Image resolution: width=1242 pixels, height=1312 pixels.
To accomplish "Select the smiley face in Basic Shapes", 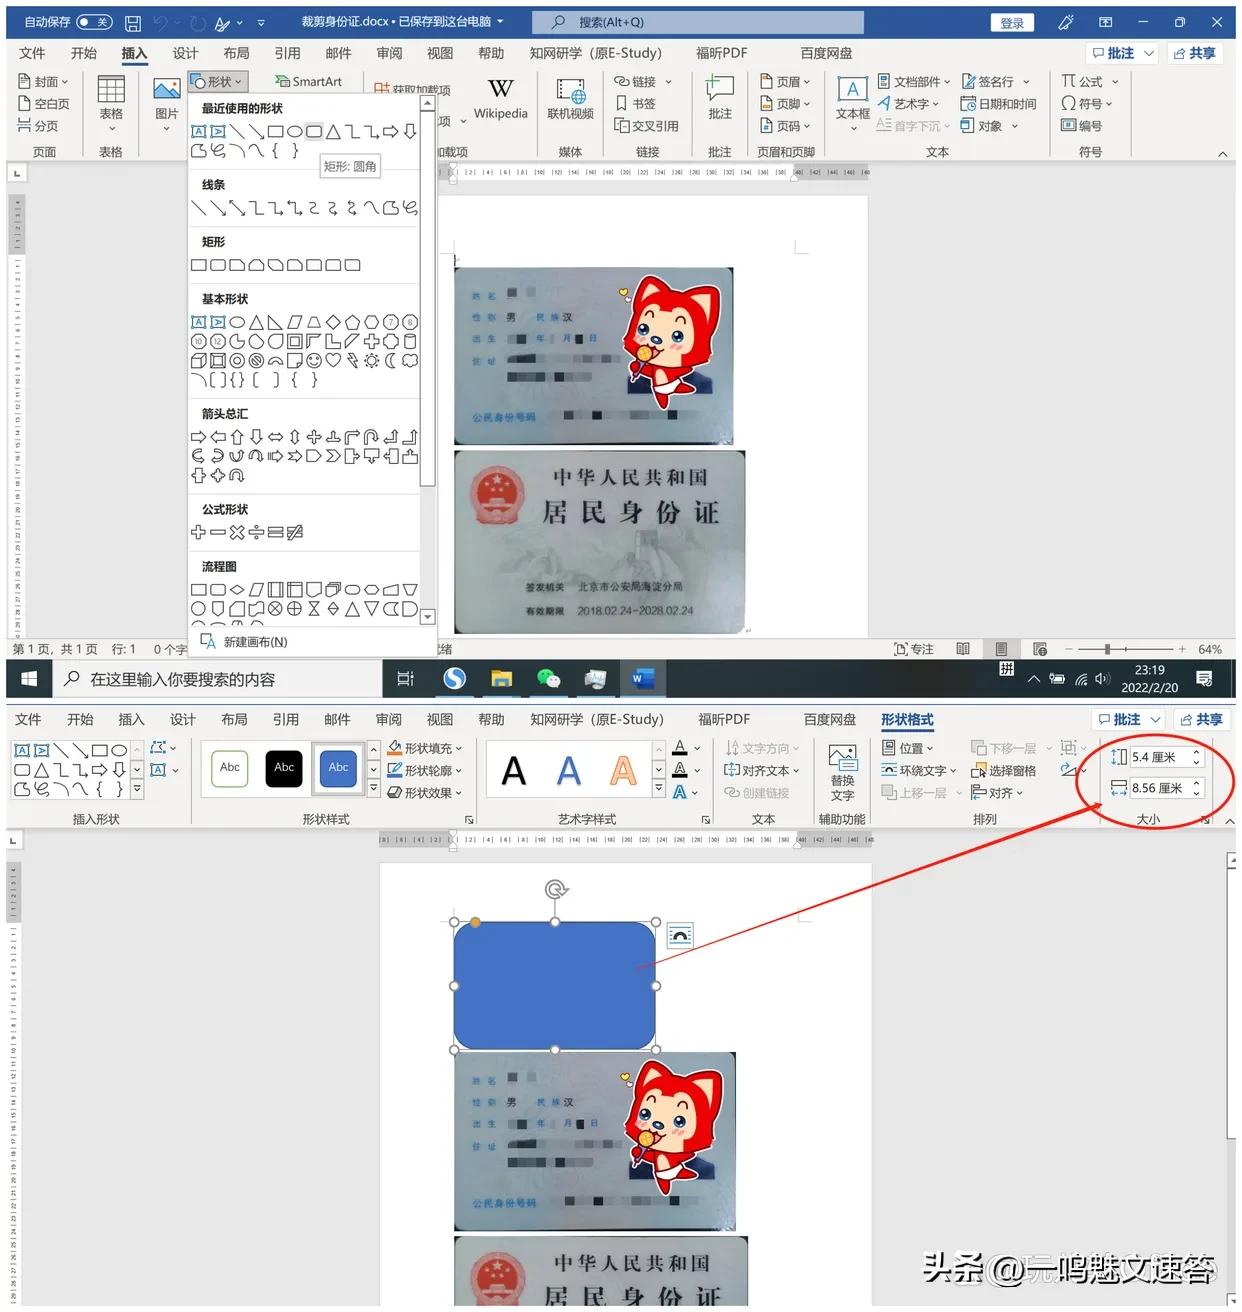I will (x=312, y=360).
